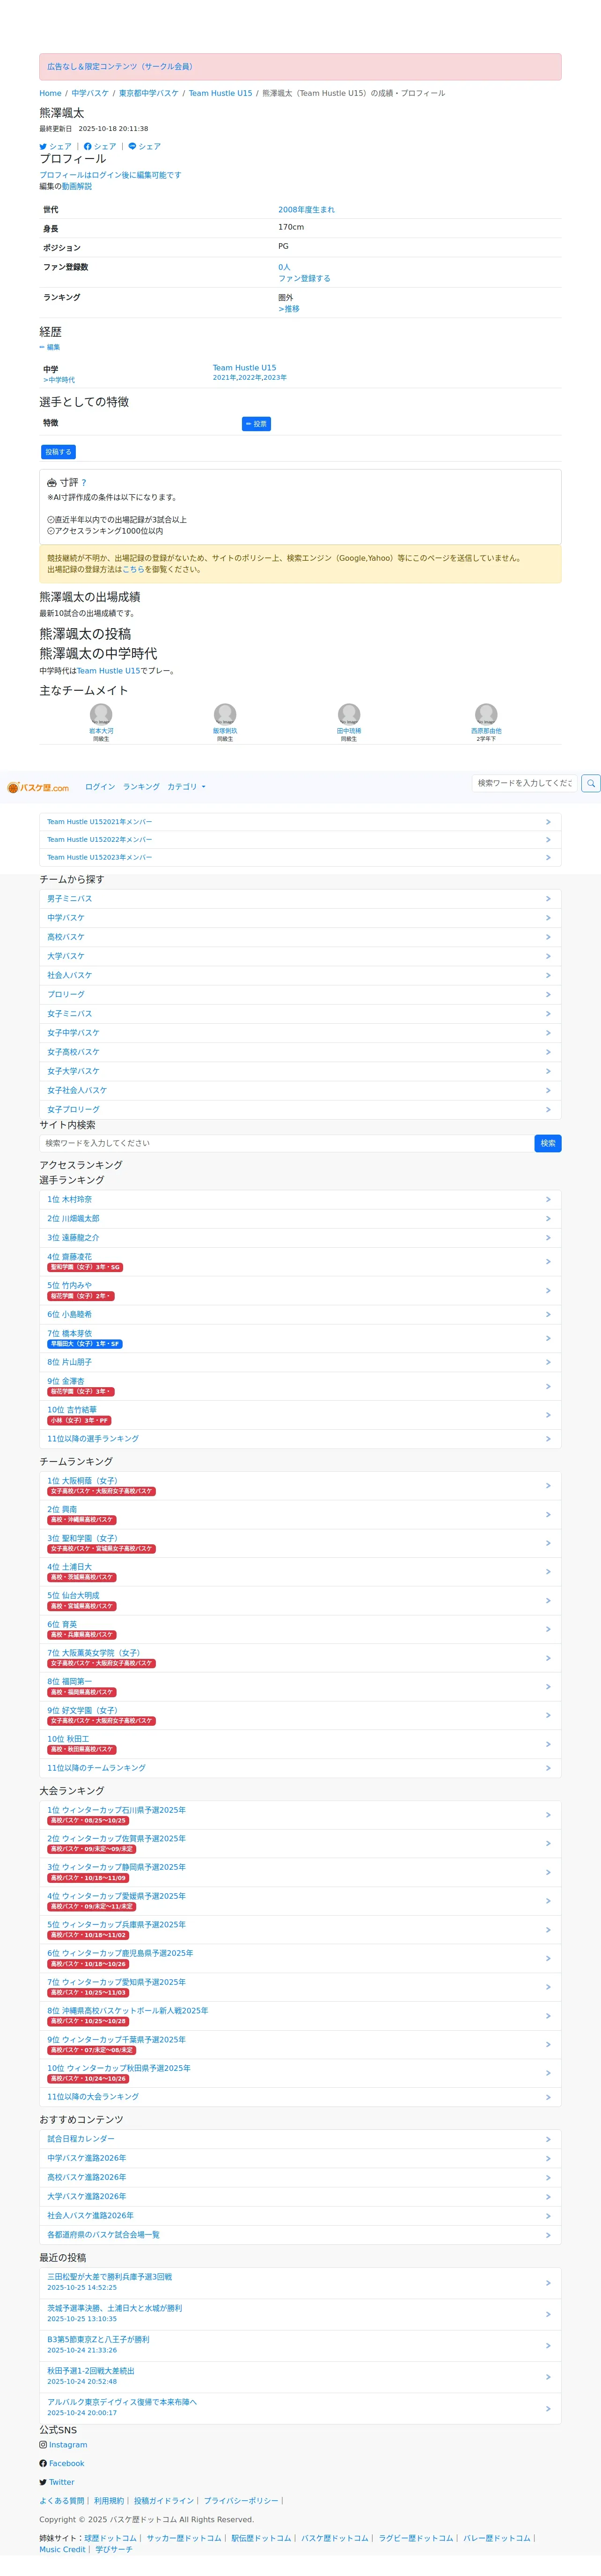Image resolution: width=601 pixels, height=2576 pixels.
Task: Click the blue 投票 button
Action: [x=256, y=424]
